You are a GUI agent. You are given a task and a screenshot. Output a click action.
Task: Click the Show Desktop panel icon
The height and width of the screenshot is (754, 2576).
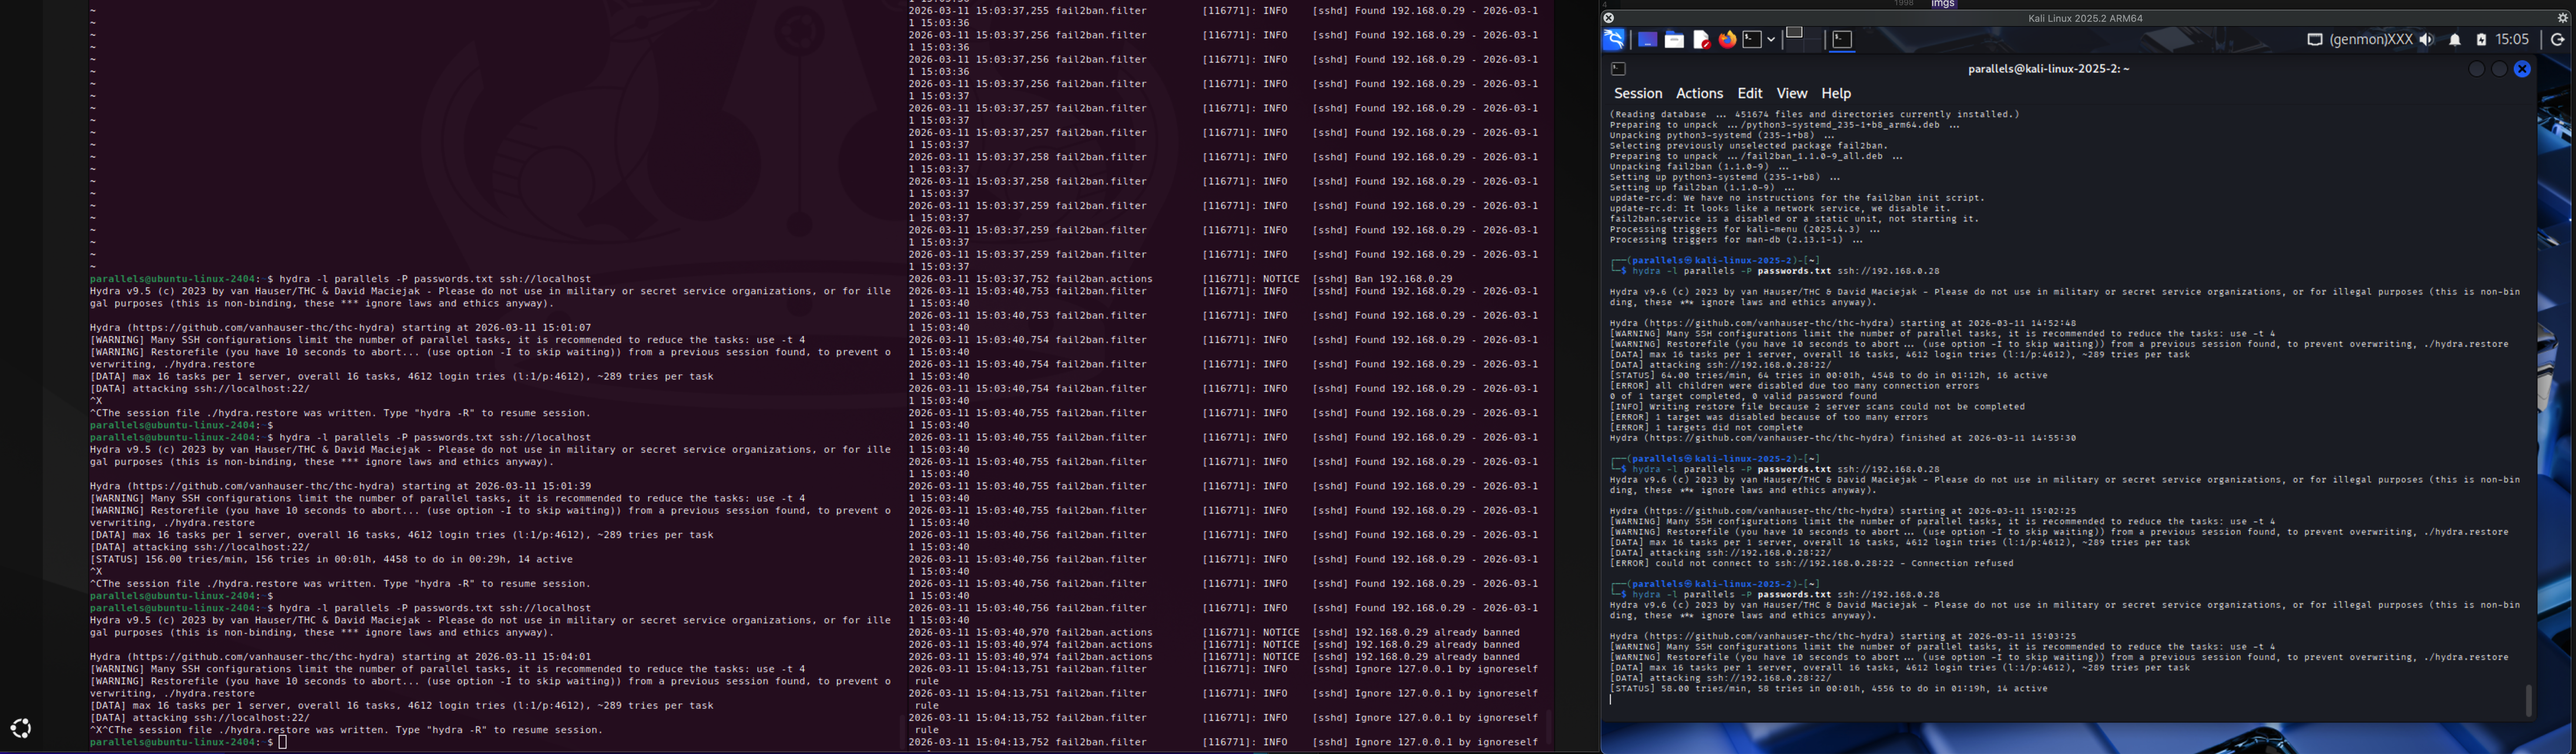coord(1646,40)
